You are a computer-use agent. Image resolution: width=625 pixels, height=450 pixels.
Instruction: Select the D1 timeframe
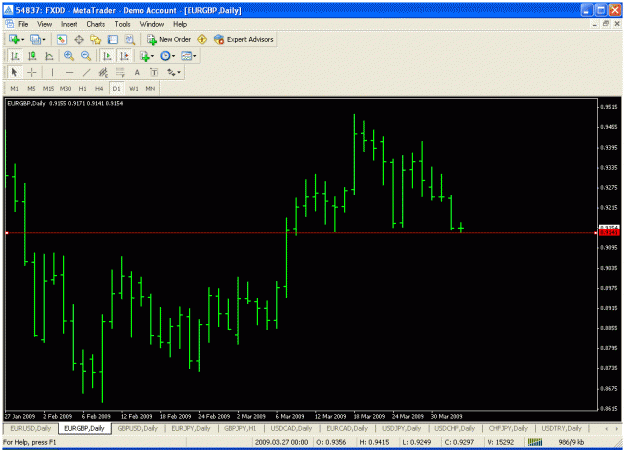tap(116, 88)
